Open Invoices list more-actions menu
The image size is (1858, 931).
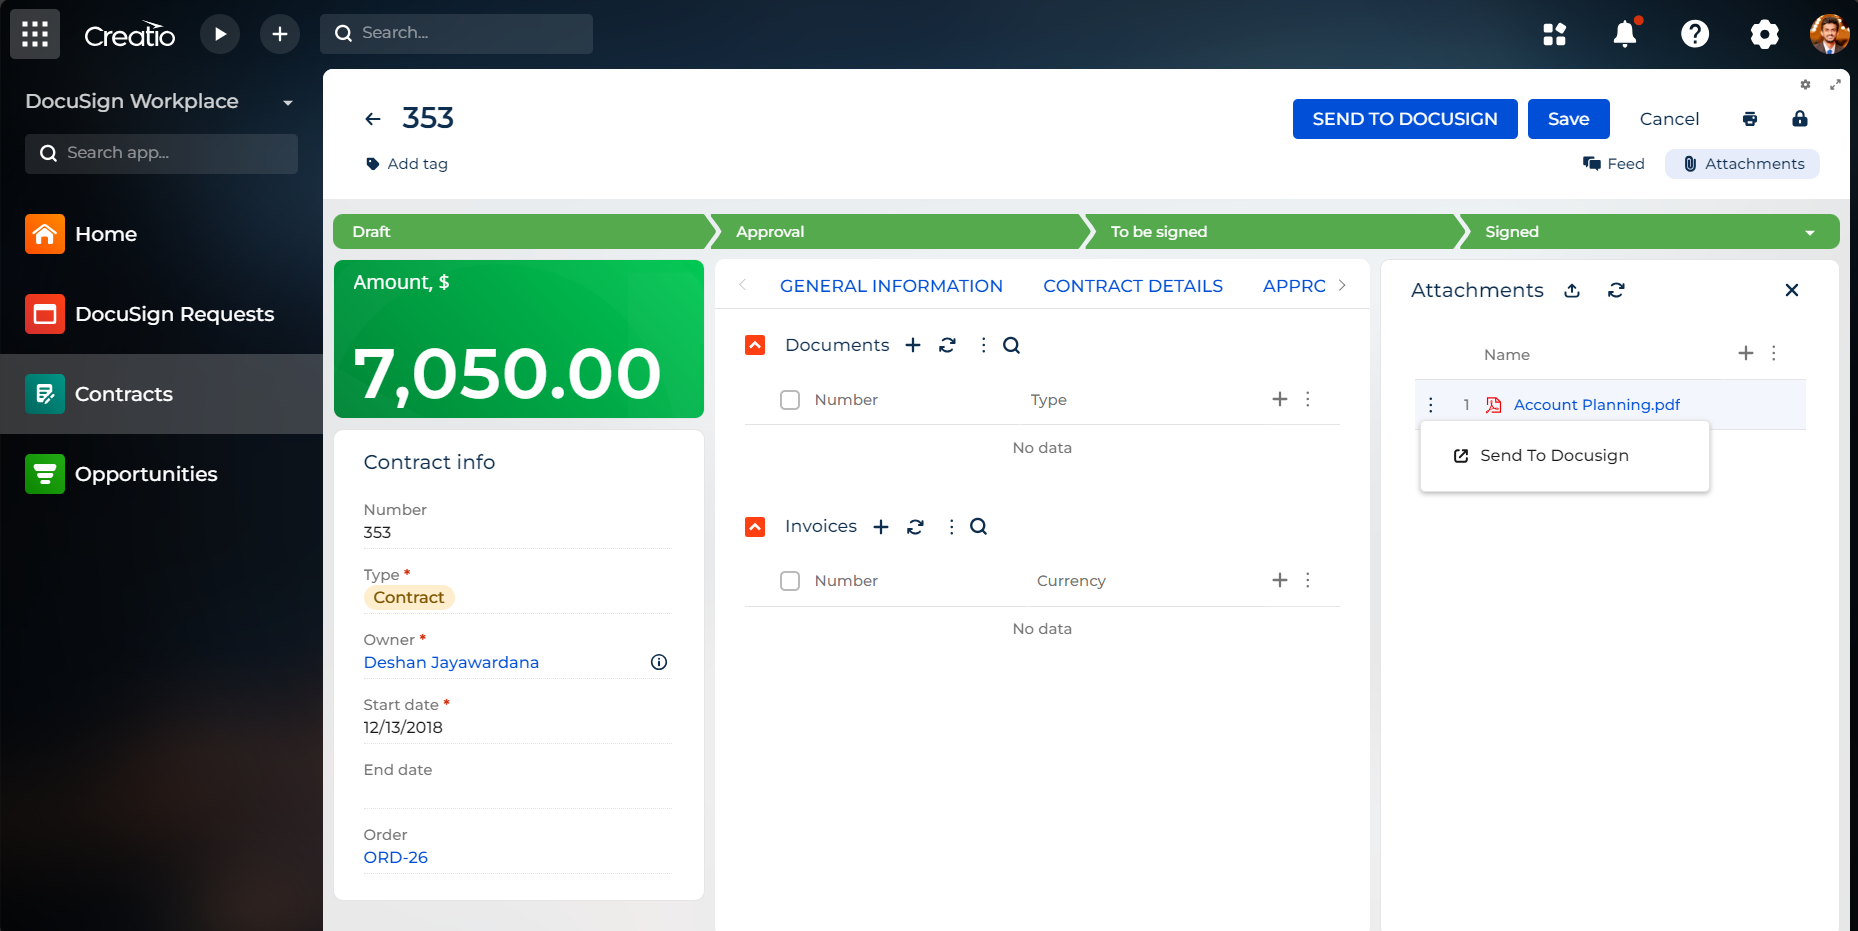951,527
